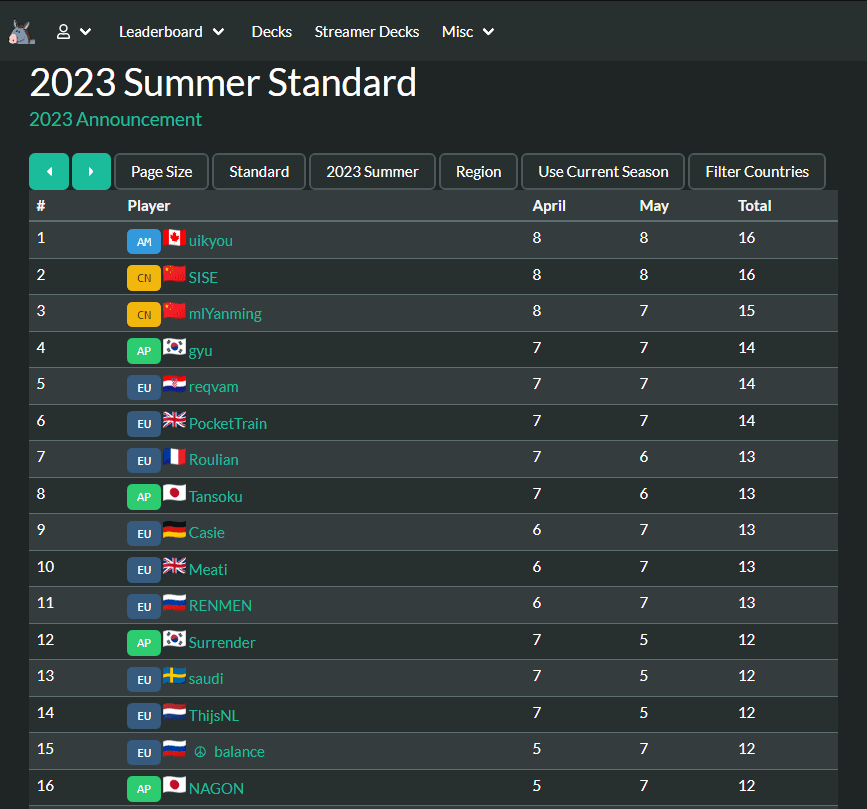Click the next page arrow
The width and height of the screenshot is (867, 809).
[91, 171]
